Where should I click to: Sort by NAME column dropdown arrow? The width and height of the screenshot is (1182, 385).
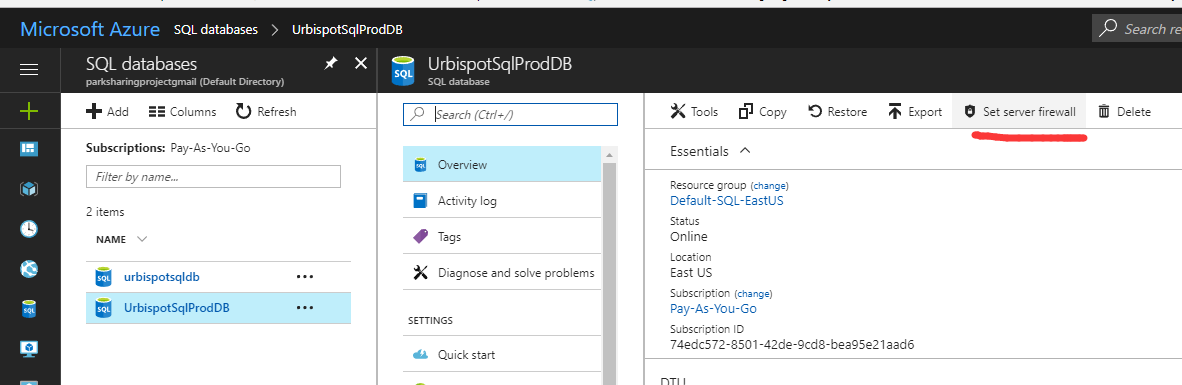click(142, 240)
